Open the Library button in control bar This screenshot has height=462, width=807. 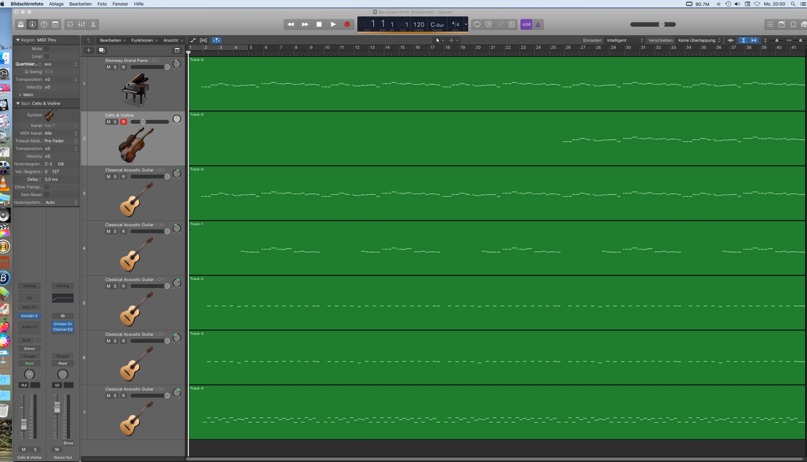[21, 24]
